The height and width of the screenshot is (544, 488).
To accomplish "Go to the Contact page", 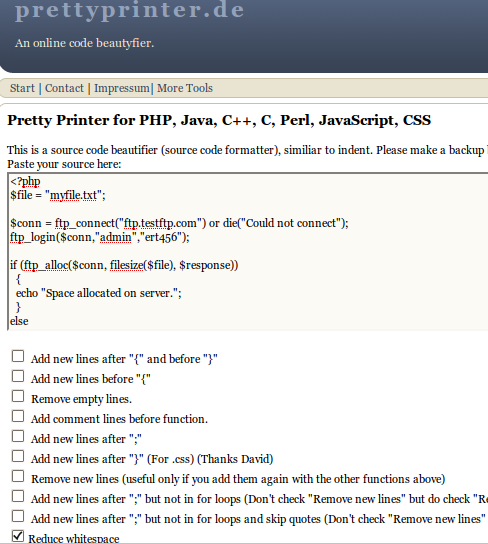I will coord(65,88).
